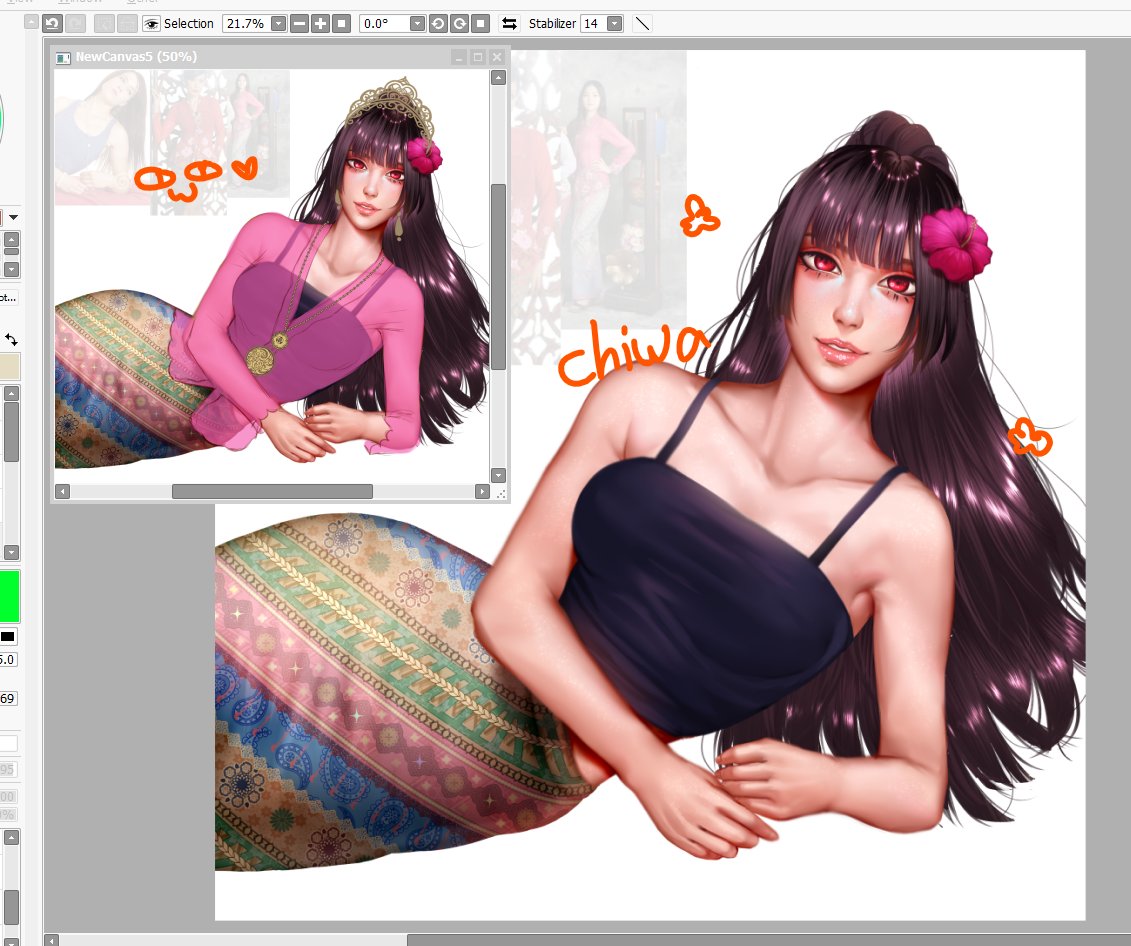Click the bottom left-panel scrollbar thumb
The width and height of the screenshot is (1131, 946).
(x=12, y=907)
